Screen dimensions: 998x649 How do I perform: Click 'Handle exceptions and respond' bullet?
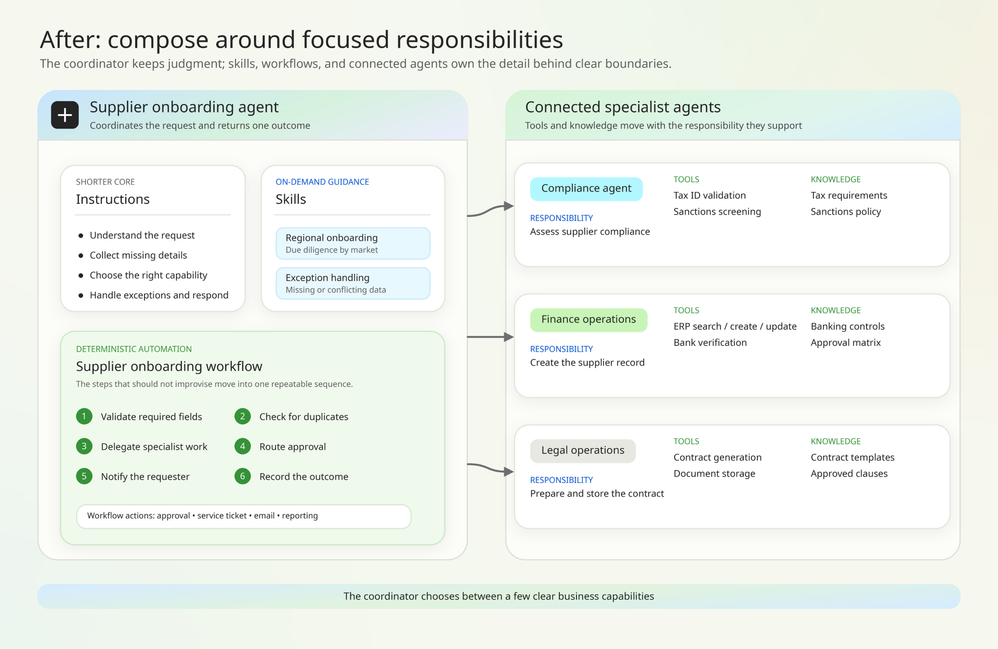coord(159,295)
